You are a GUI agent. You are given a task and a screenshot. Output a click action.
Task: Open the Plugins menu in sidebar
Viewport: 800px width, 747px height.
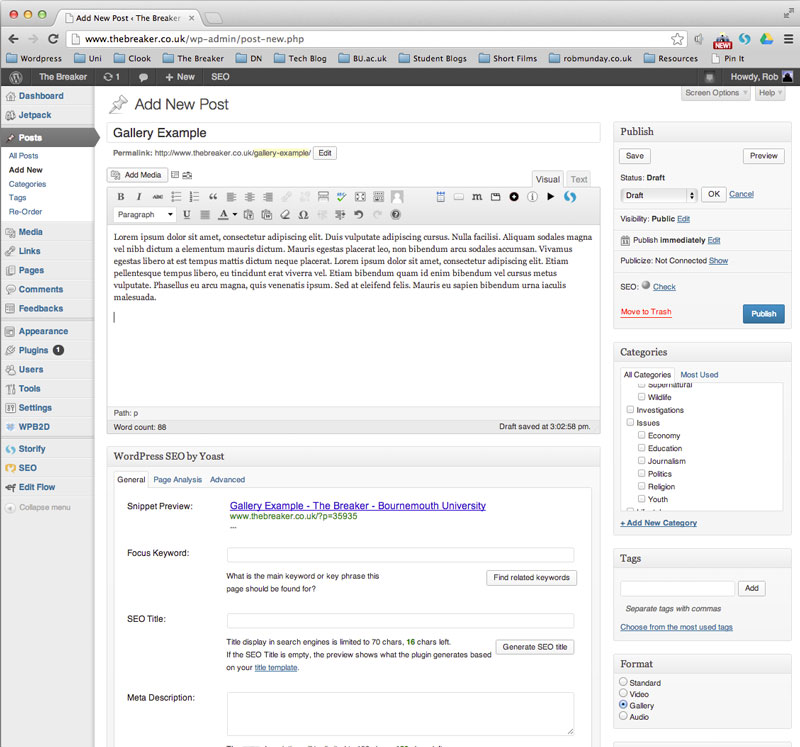[33, 351]
